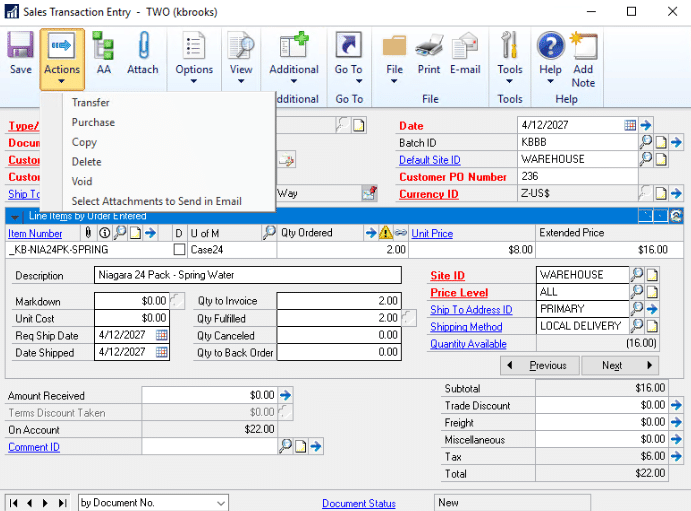Image resolution: width=691 pixels, height=511 pixels.
Task: Choose Transfer from the Actions menu
Action: tap(91, 103)
